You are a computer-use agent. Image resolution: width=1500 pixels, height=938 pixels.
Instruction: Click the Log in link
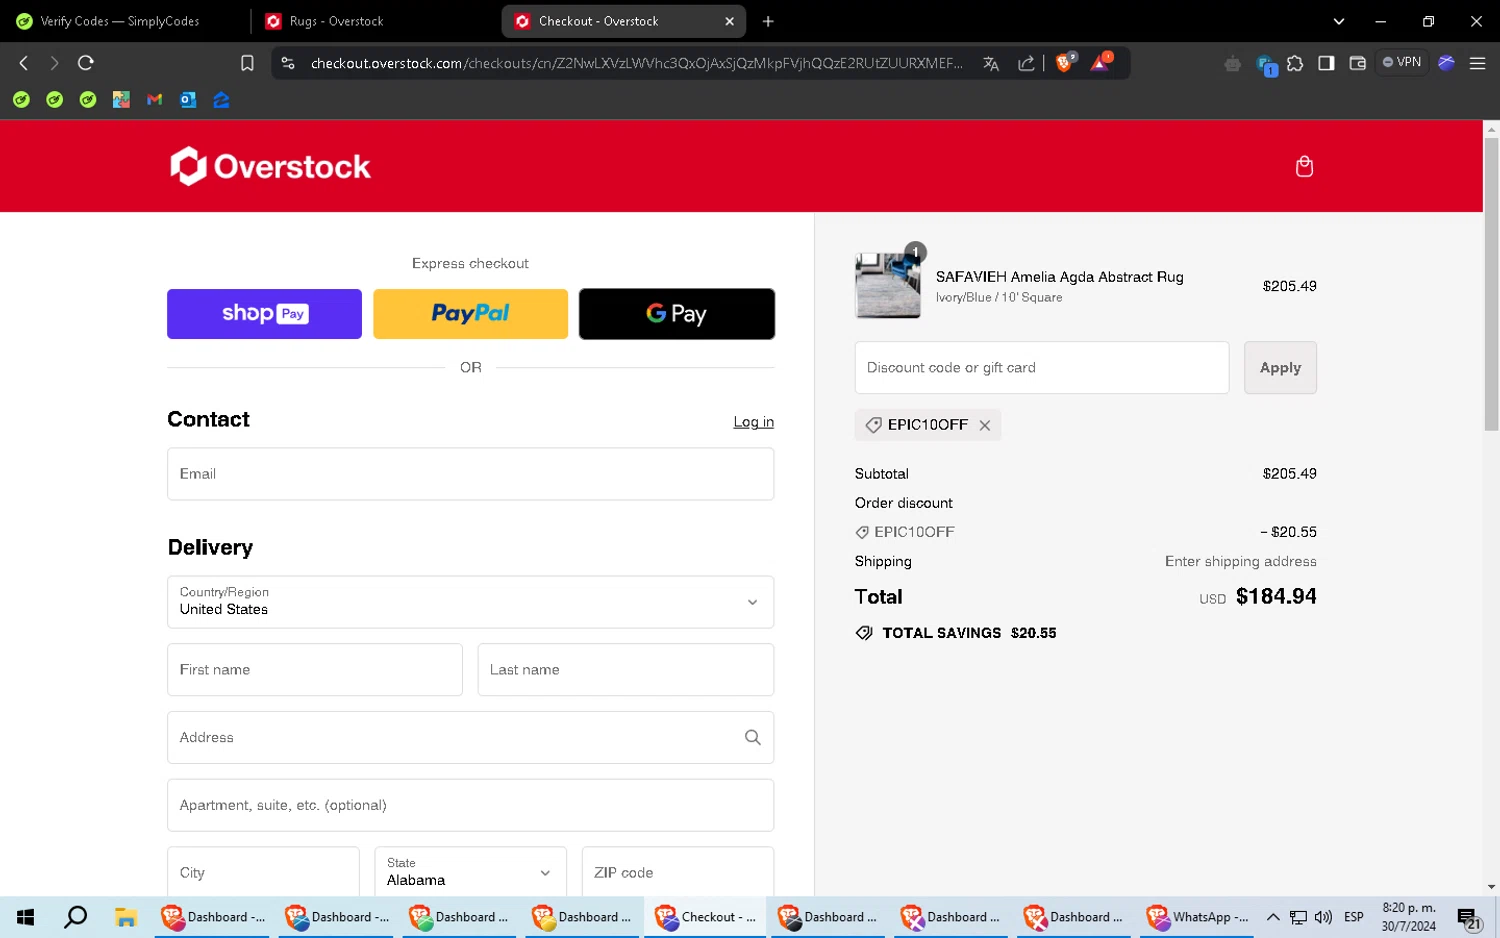click(754, 422)
